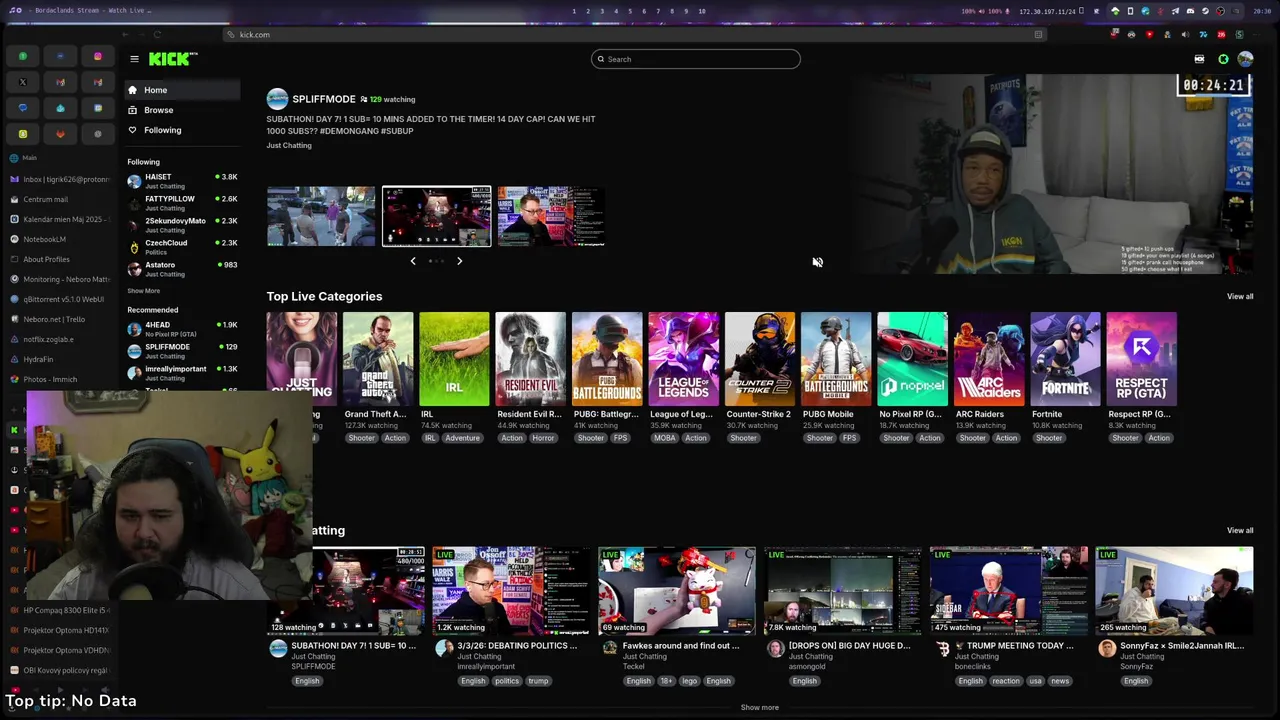
Task: Open Grand Theft Auto category cover
Action: pos(378,359)
